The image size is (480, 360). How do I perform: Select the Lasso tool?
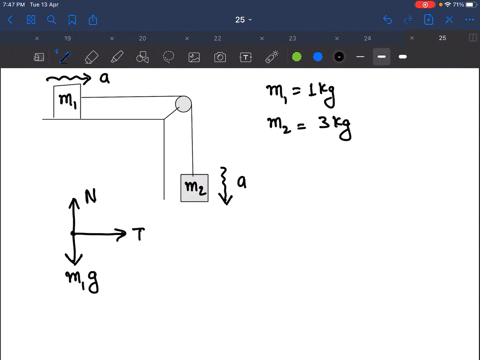click(x=168, y=57)
